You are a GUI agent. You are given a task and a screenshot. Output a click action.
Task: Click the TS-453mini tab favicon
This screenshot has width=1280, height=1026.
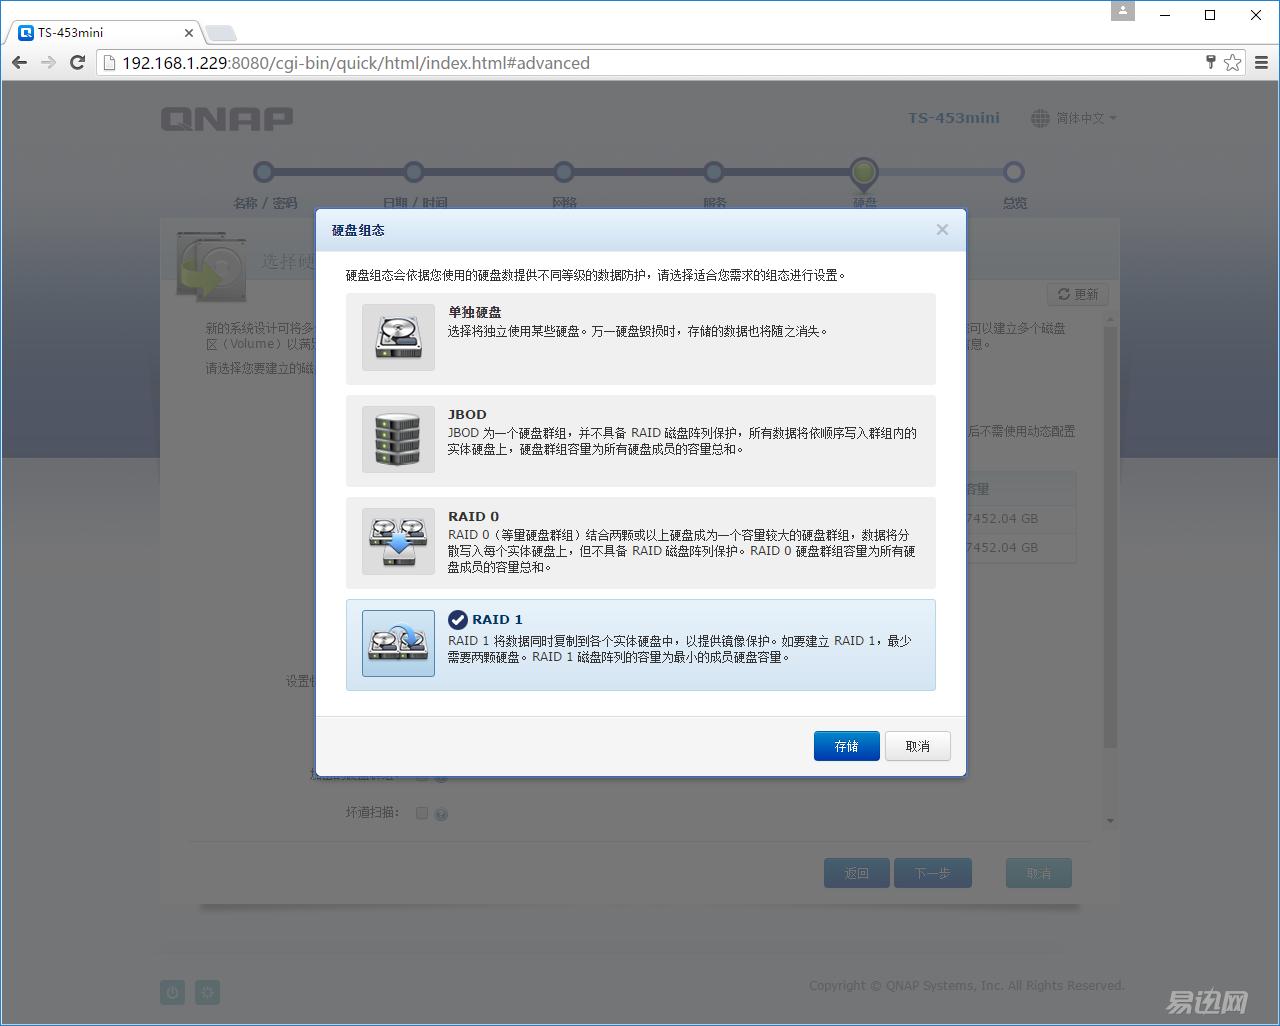[26, 32]
